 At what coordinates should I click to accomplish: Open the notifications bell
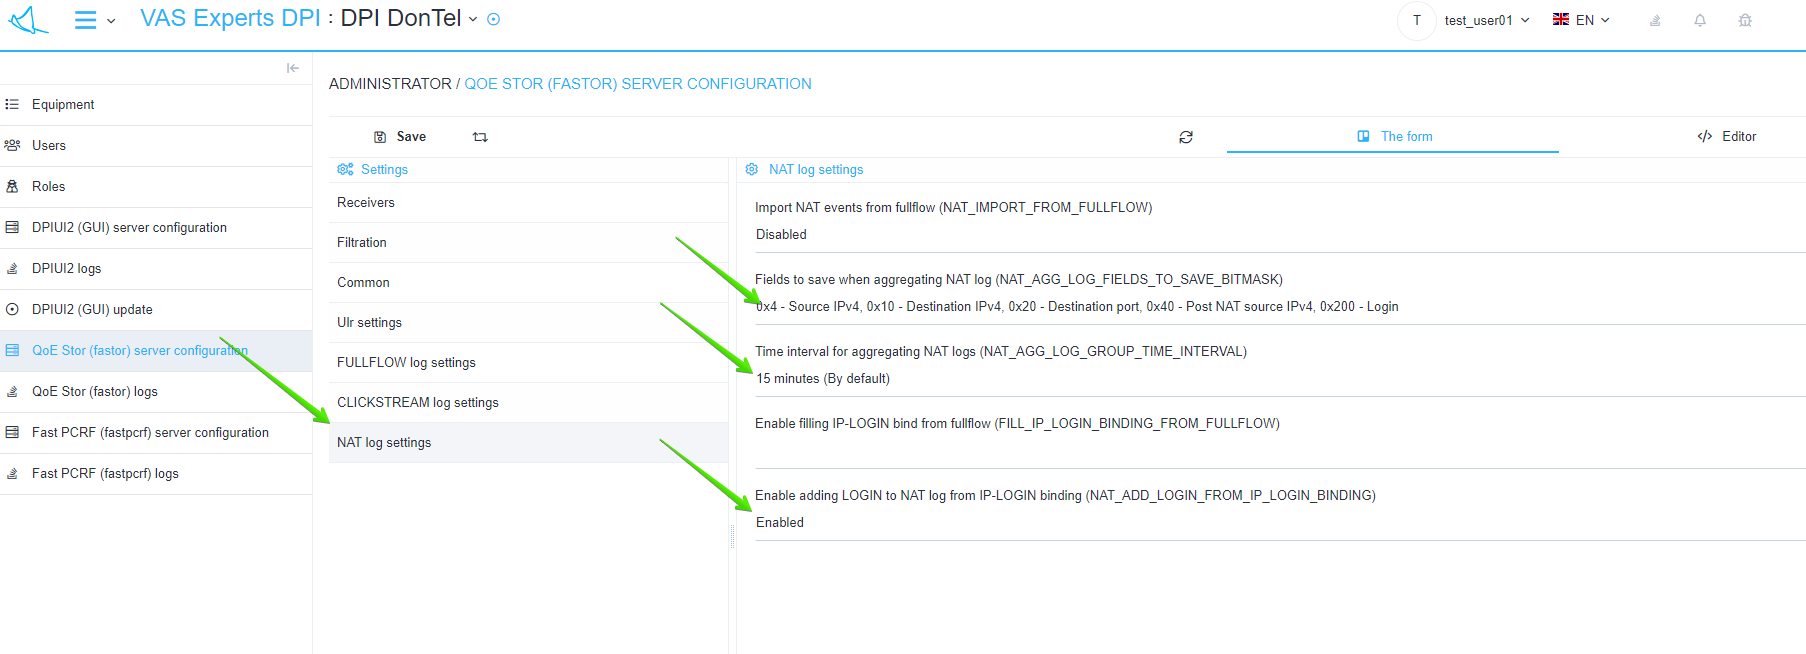[x=1700, y=20]
